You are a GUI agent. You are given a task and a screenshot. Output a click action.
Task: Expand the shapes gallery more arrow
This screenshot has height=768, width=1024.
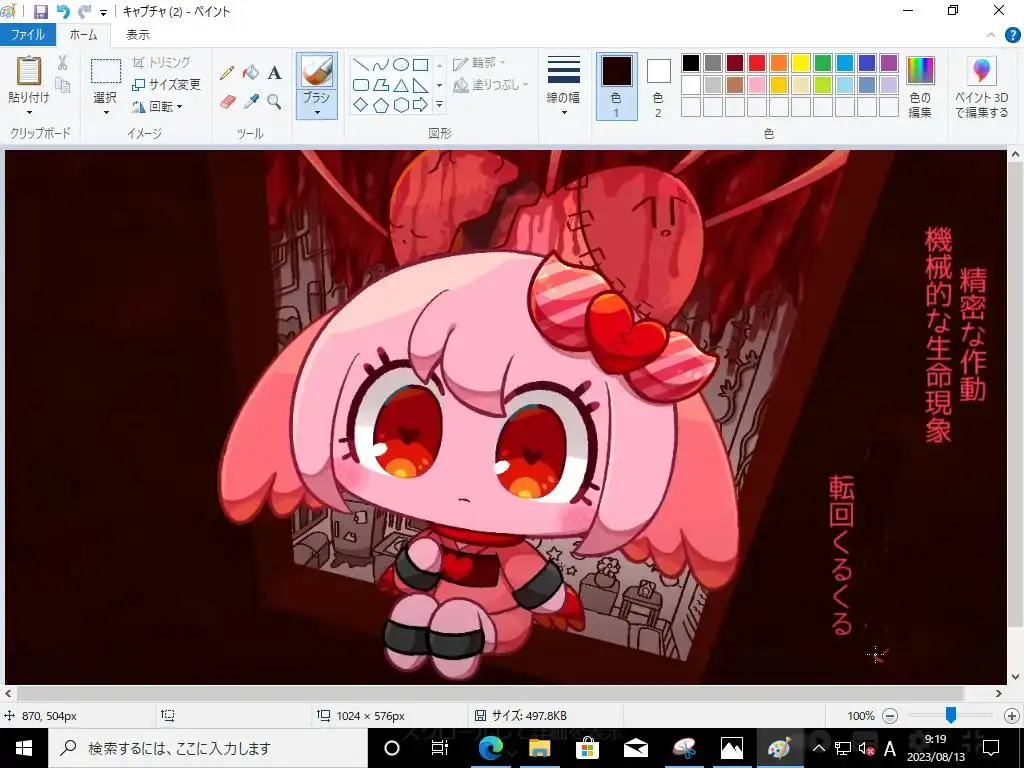pos(440,104)
